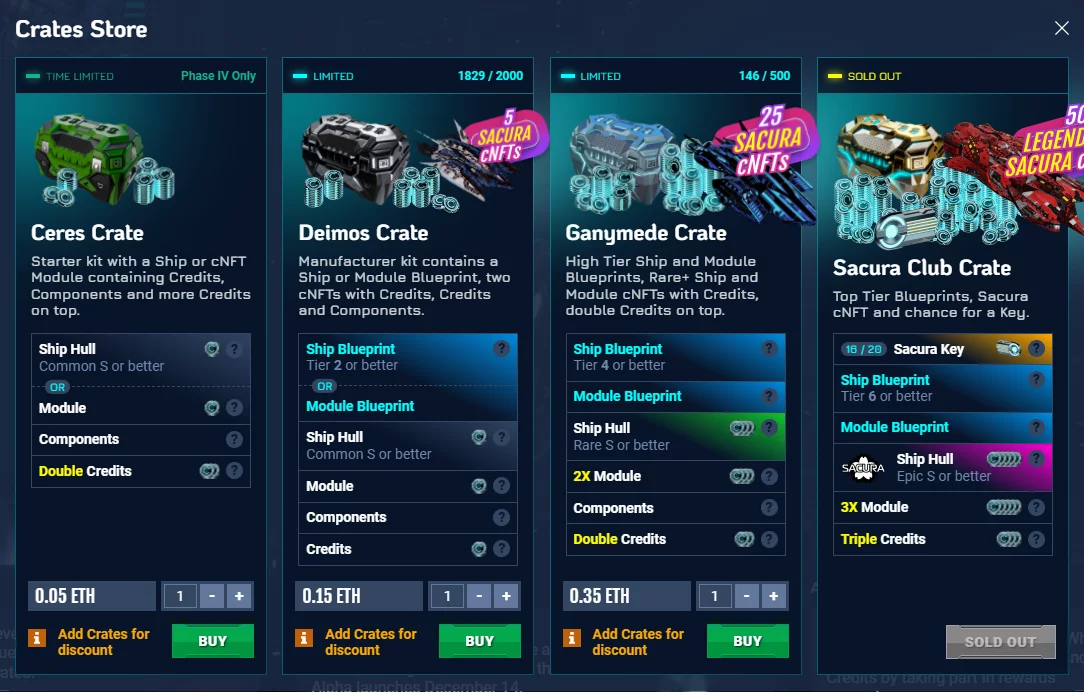This screenshot has width=1084, height=692.
Task: Increase Ceres Crate quantity with plus
Action: click(239, 596)
